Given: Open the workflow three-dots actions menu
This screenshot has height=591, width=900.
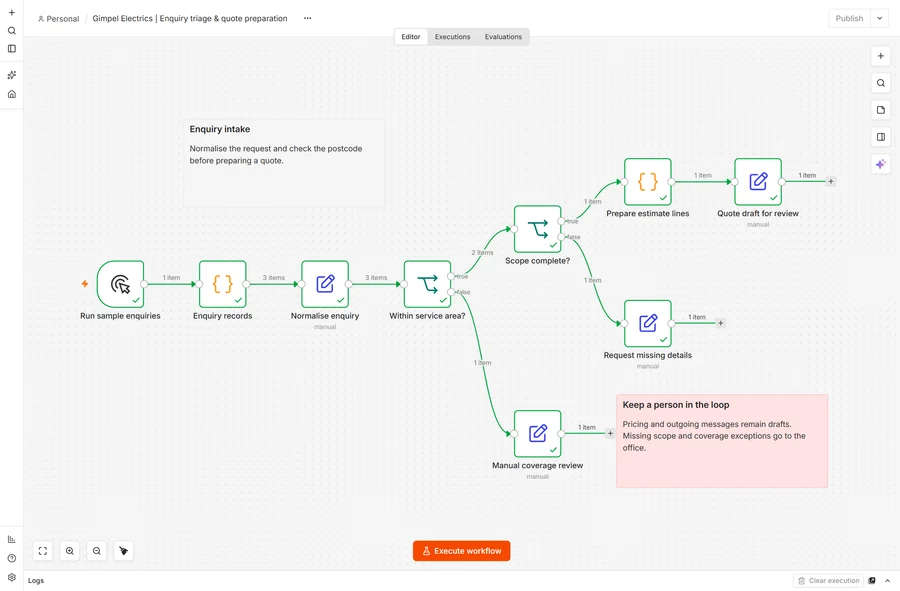Looking at the screenshot, I should pos(308,18).
